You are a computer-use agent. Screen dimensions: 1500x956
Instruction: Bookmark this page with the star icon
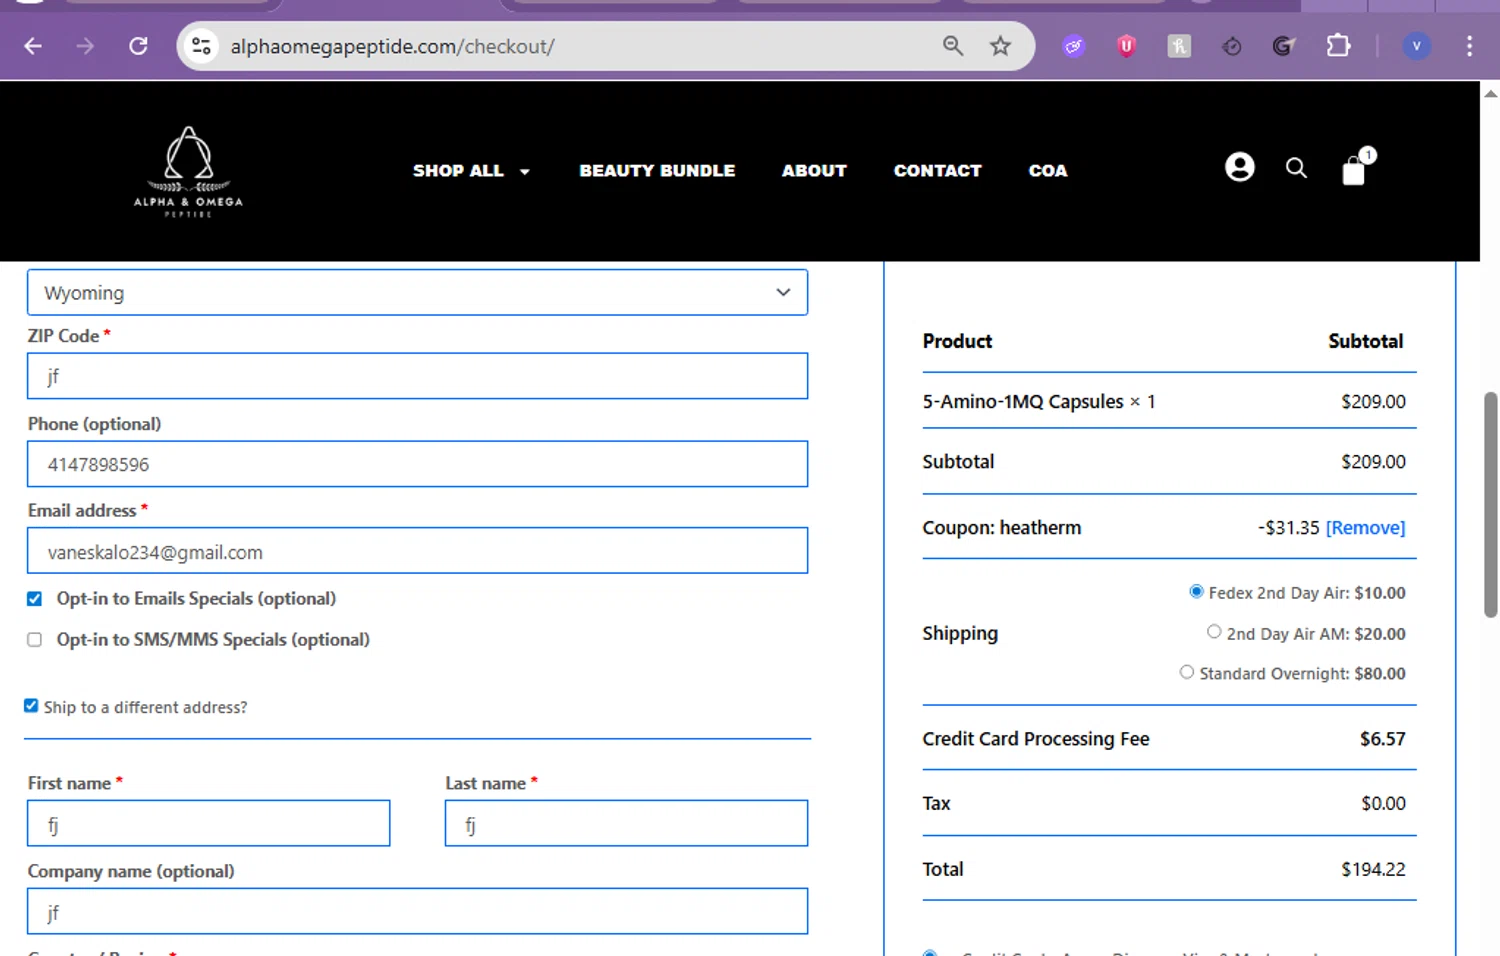(x=1001, y=46)
